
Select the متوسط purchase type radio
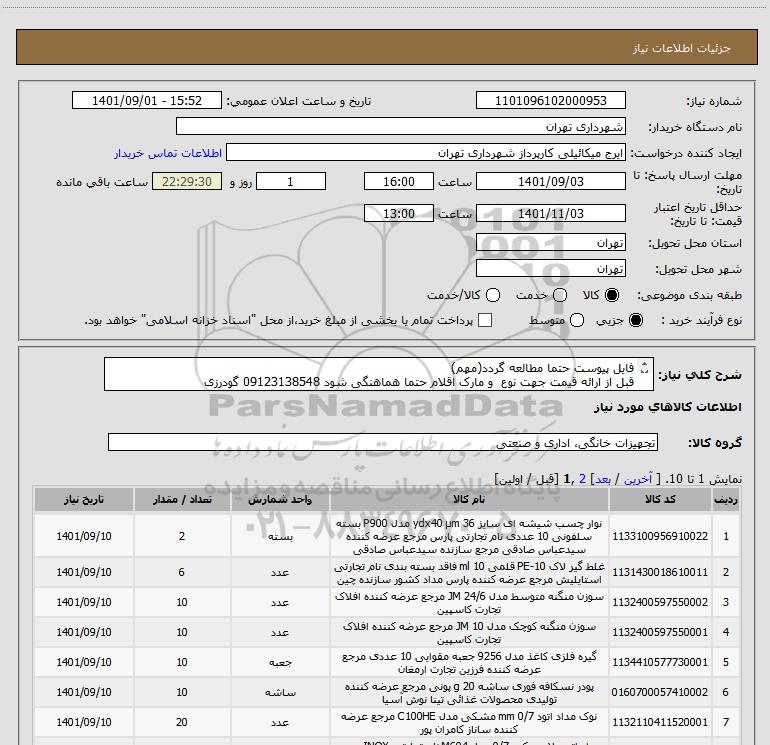point(577,320)
